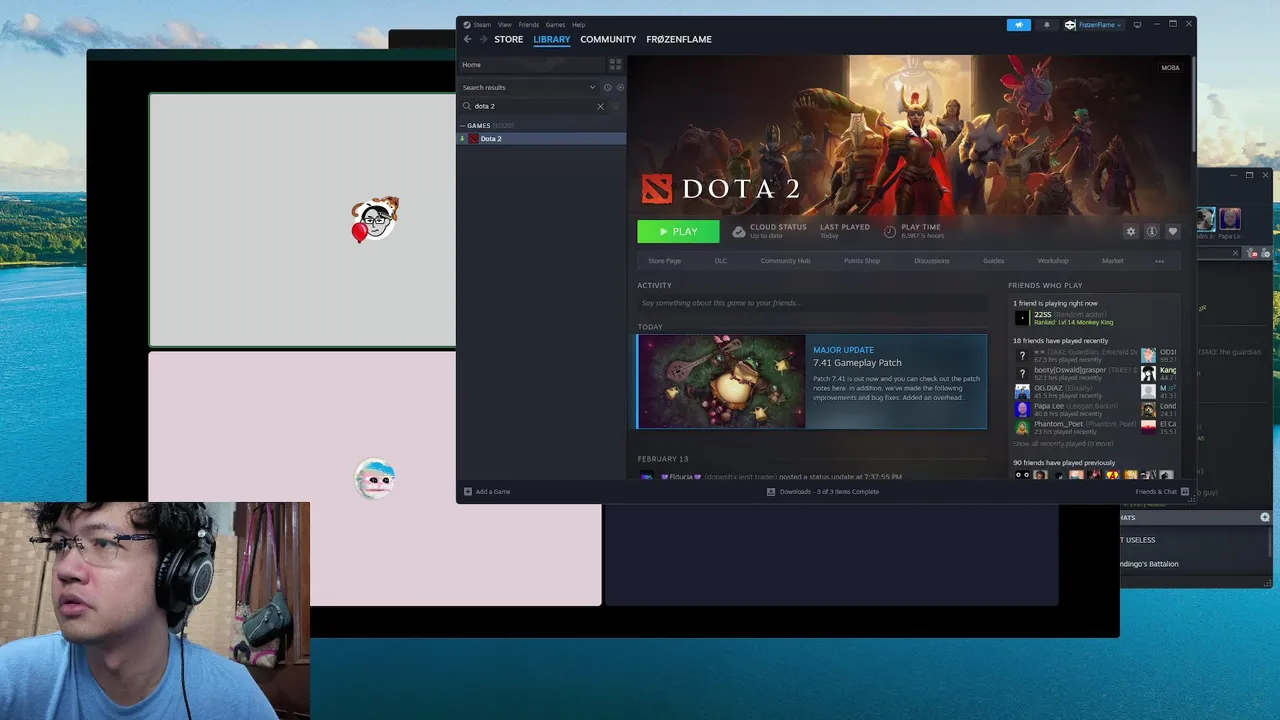Viewport: 1280px width, 720px height.
Task: Open the Games menu
Action: coord(555,25)
